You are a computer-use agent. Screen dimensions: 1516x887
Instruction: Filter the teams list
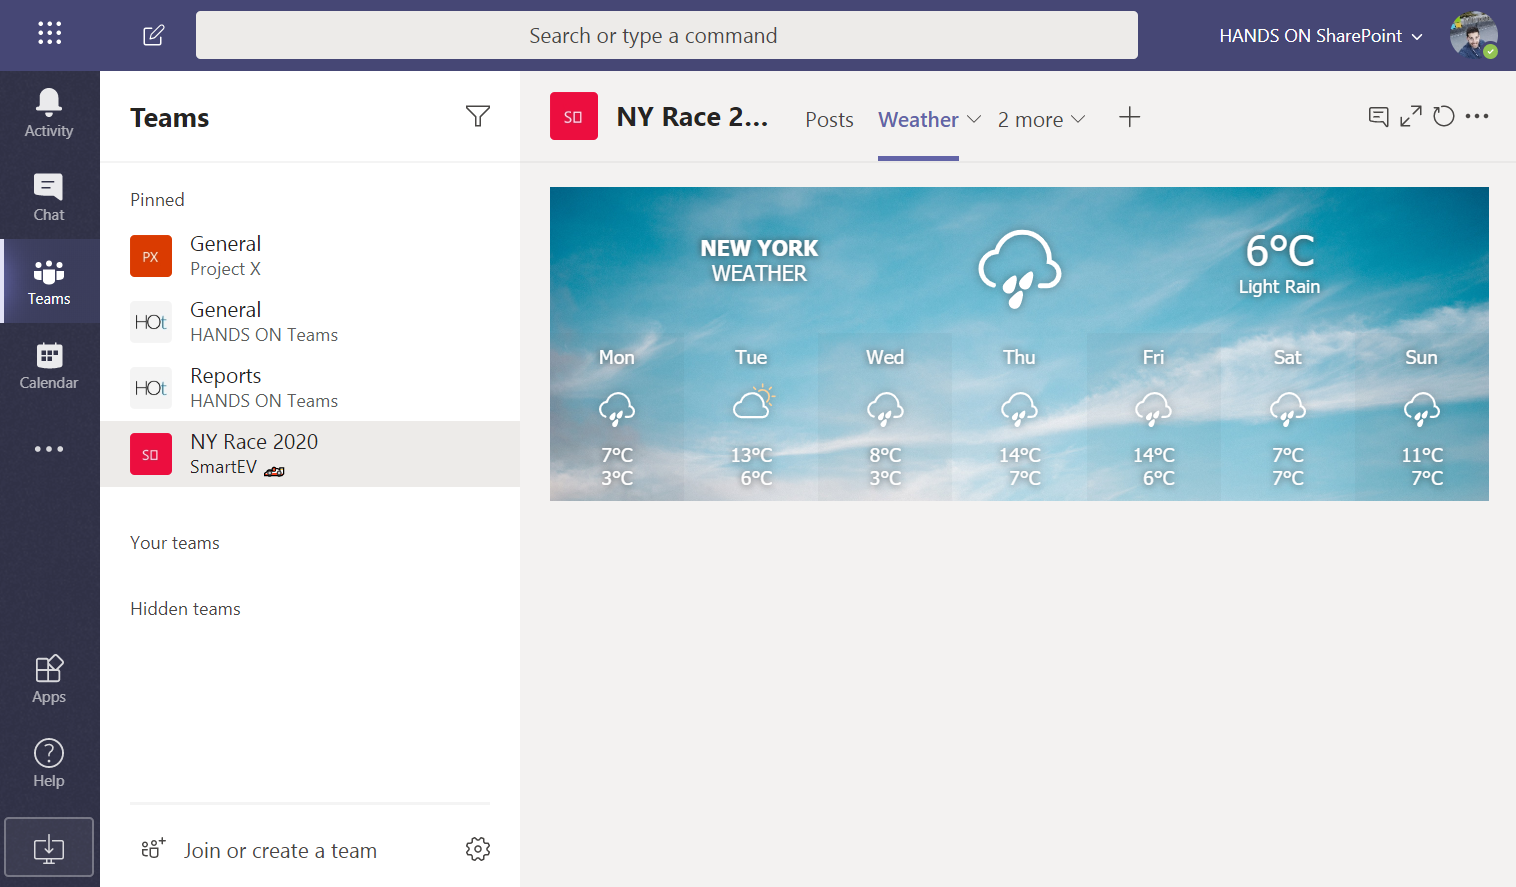click(478, 117)
